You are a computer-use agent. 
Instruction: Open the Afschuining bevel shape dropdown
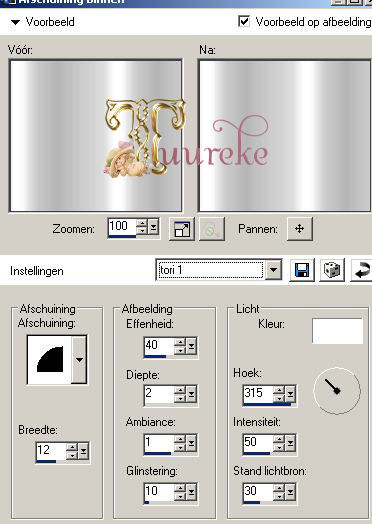79,360
